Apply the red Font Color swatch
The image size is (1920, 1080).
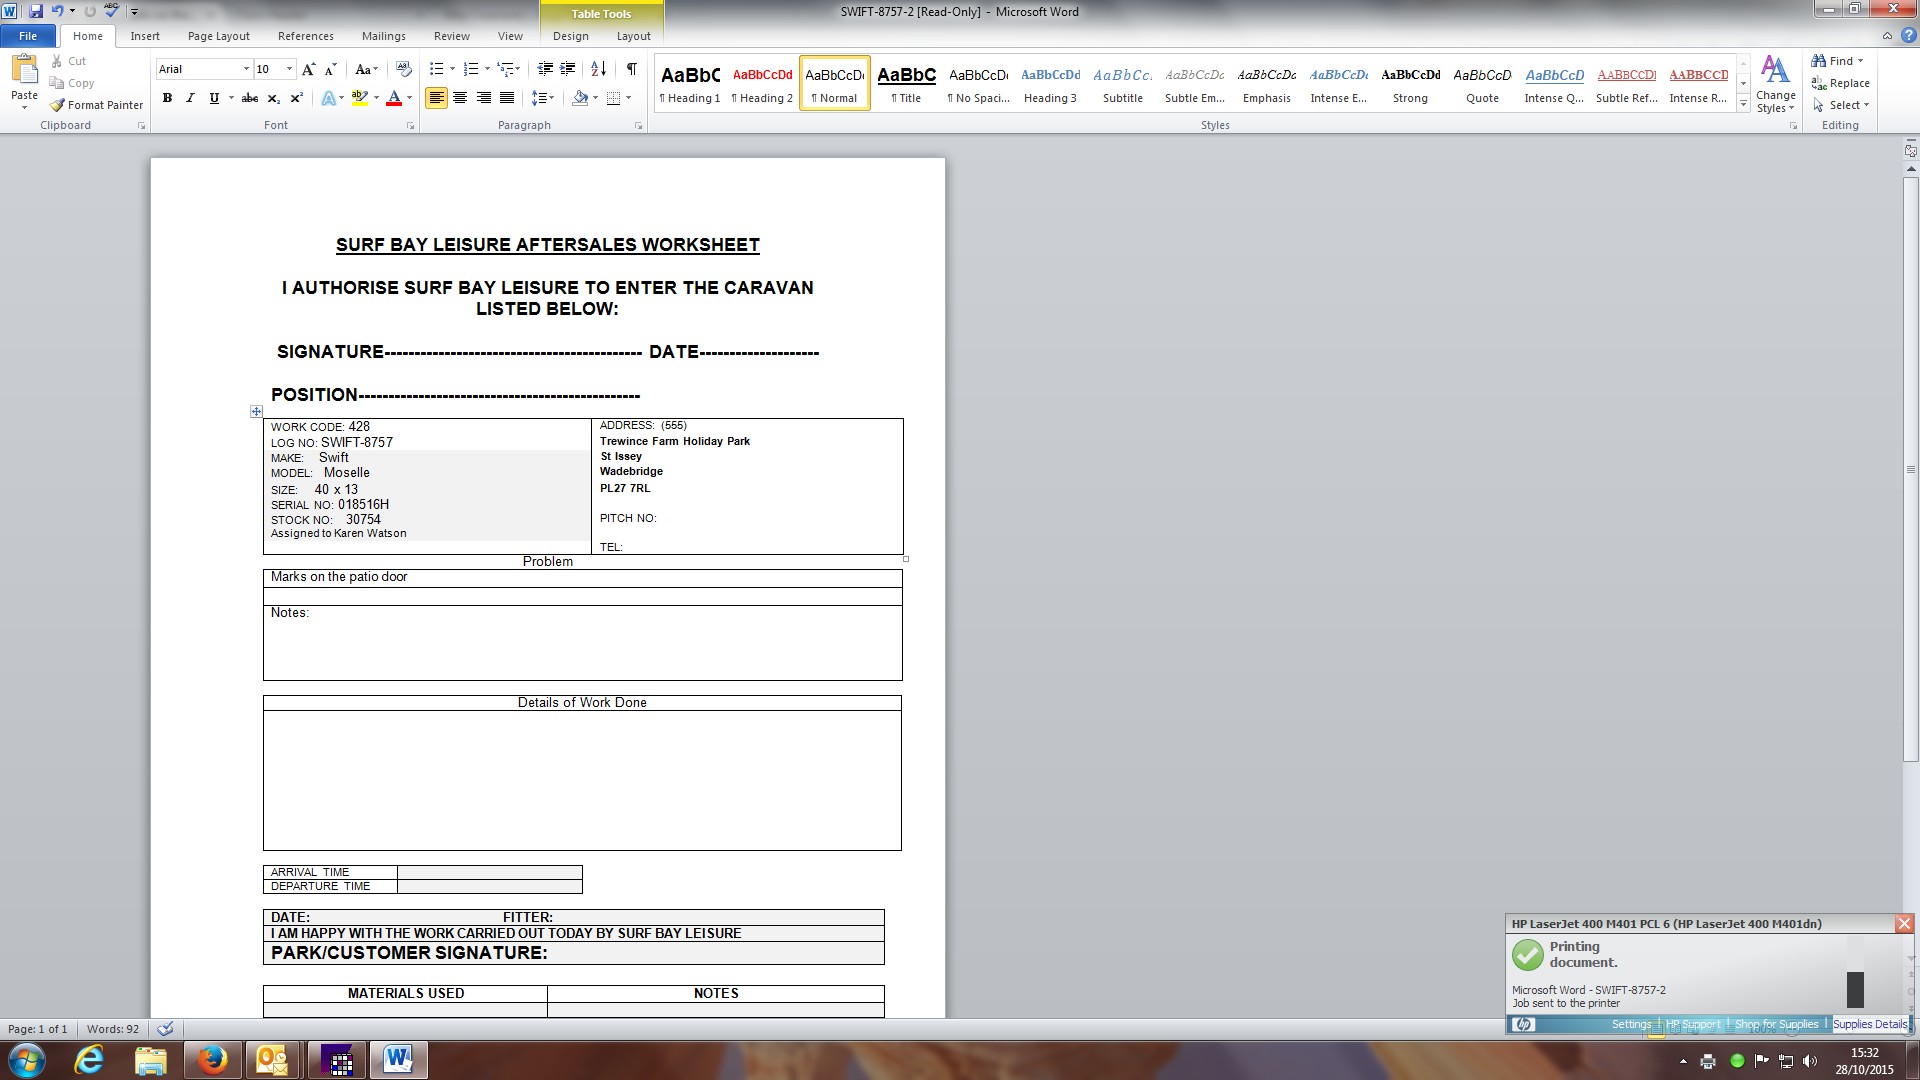pyautogui.click(x=394, y=98)
